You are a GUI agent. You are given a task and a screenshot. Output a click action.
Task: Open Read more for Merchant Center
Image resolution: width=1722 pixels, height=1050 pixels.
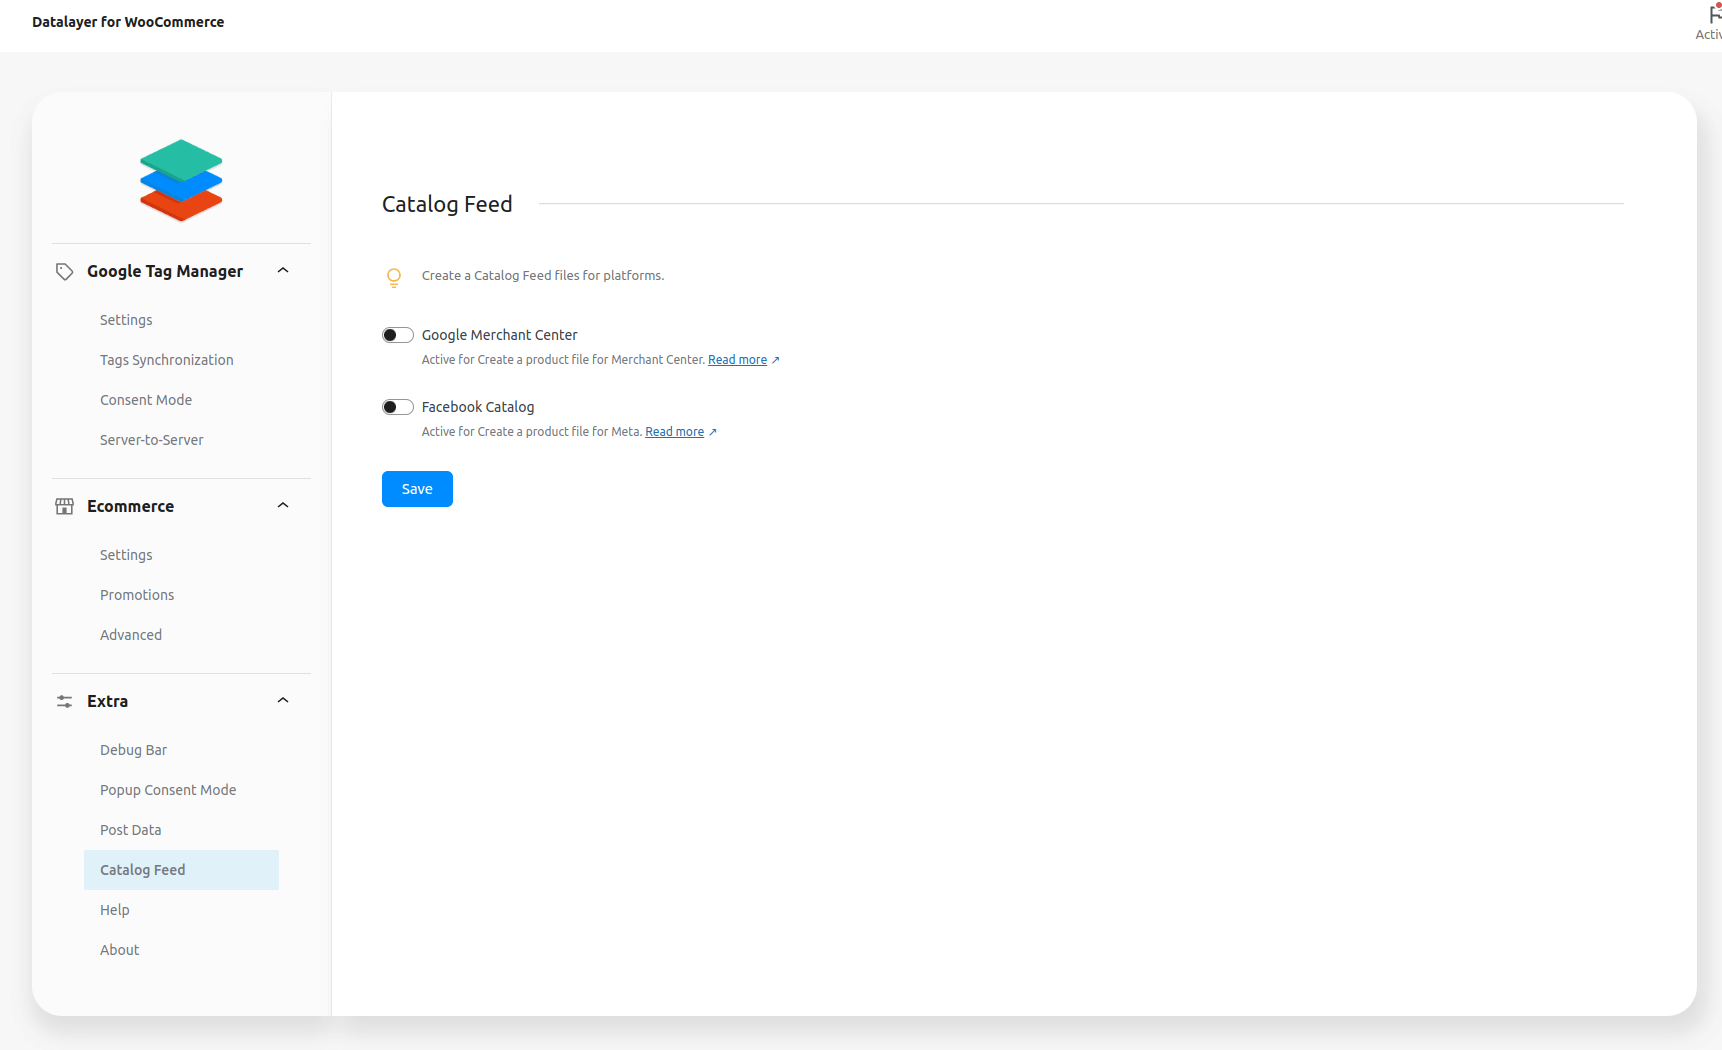coord(737,359)
